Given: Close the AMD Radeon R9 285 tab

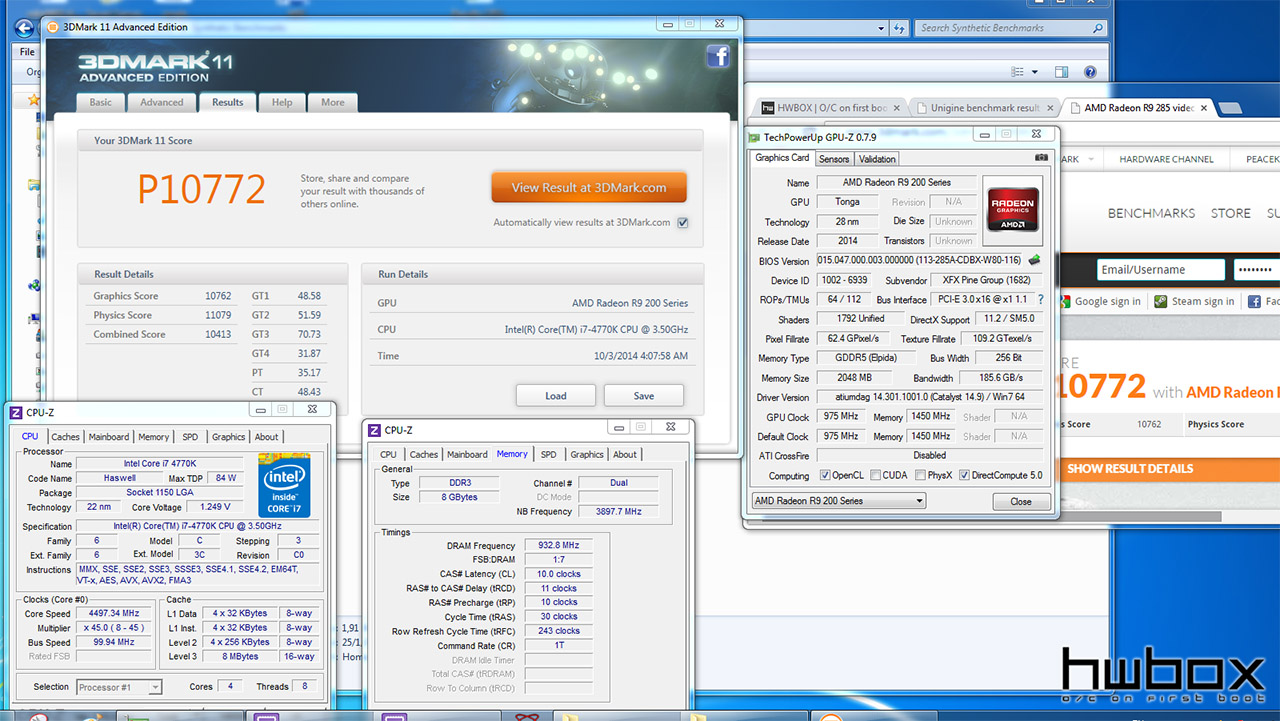Looking at the screenshot, I should 1202,108.
